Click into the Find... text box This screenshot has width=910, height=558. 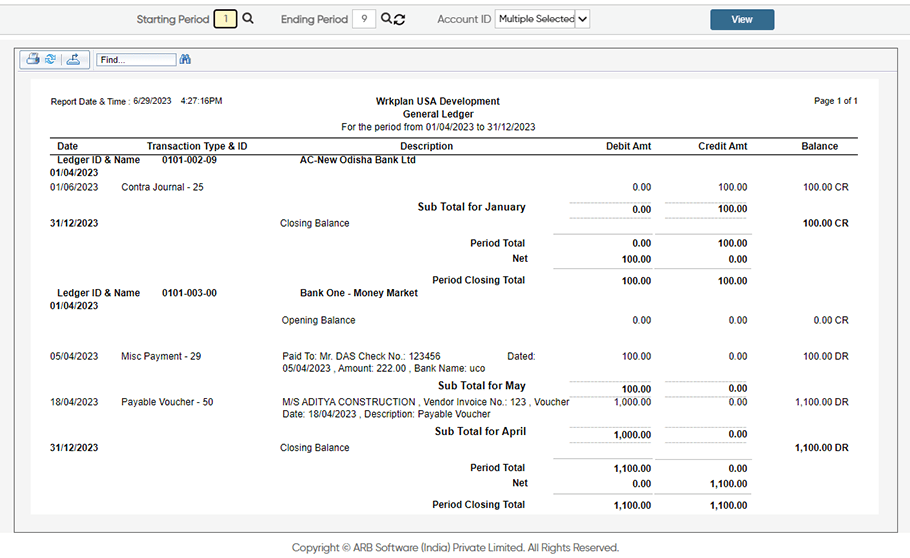pyautogui.click(x=136, y=60)
